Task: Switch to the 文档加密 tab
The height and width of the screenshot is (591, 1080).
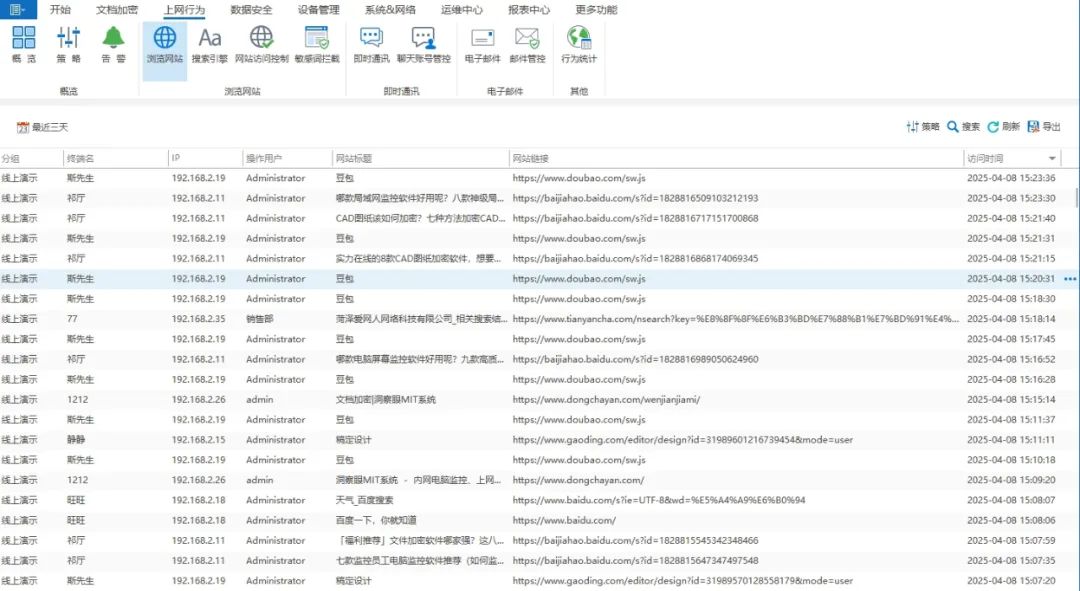Action: click(116, 10)
